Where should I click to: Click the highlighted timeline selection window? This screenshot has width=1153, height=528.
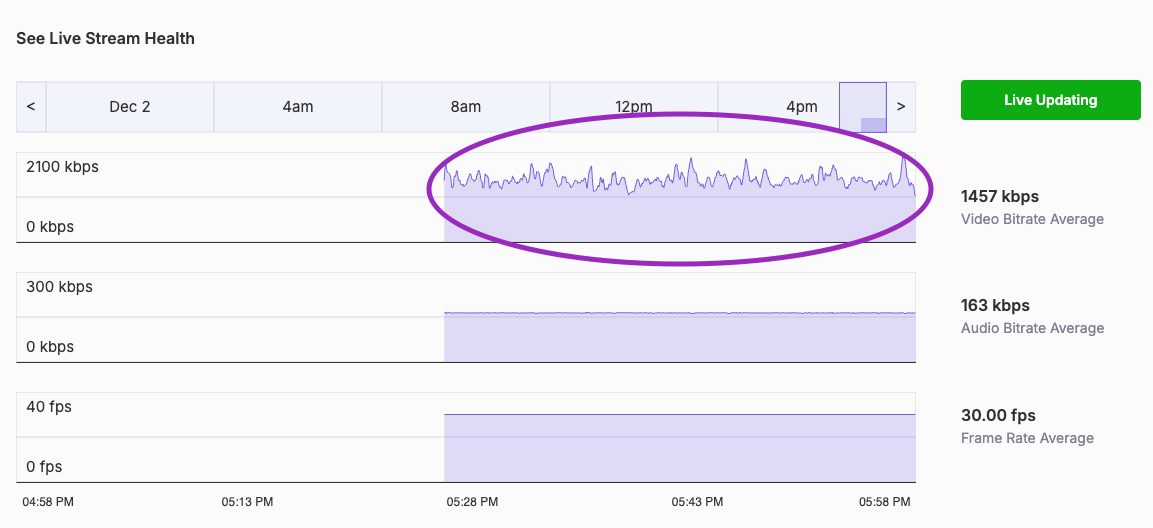863,107
